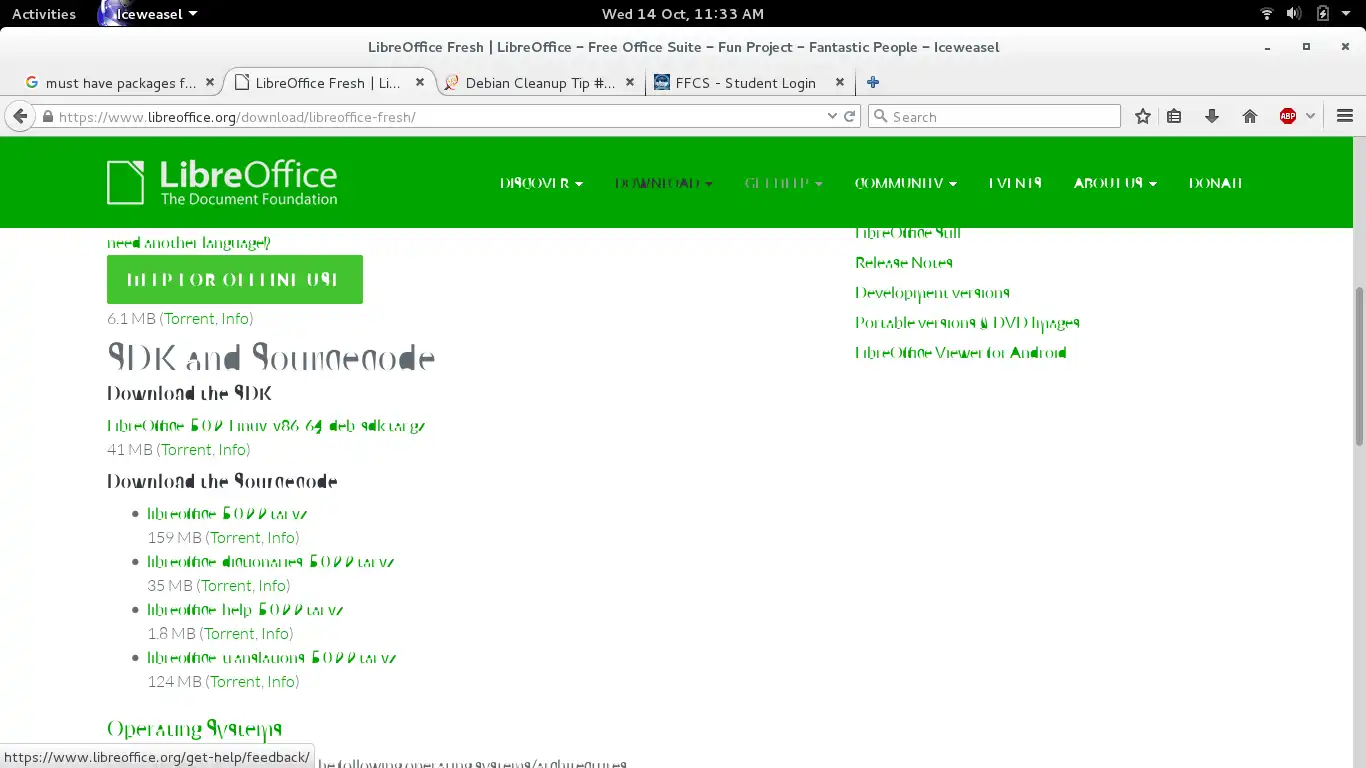The height and width of the screenshot is (768, 1366).
Task: Download libreoffice-dictionaries tar.xz link
Action: tap(271, 562)
